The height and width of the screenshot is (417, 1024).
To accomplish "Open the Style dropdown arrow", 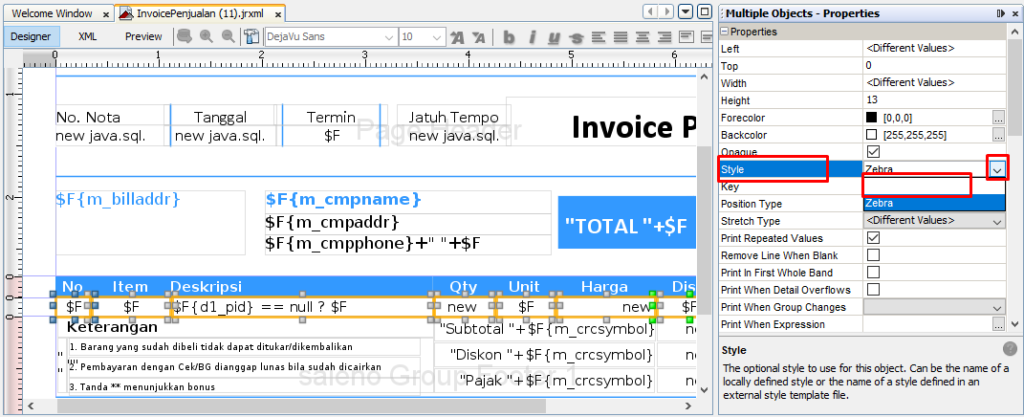I will coord(997,170).
